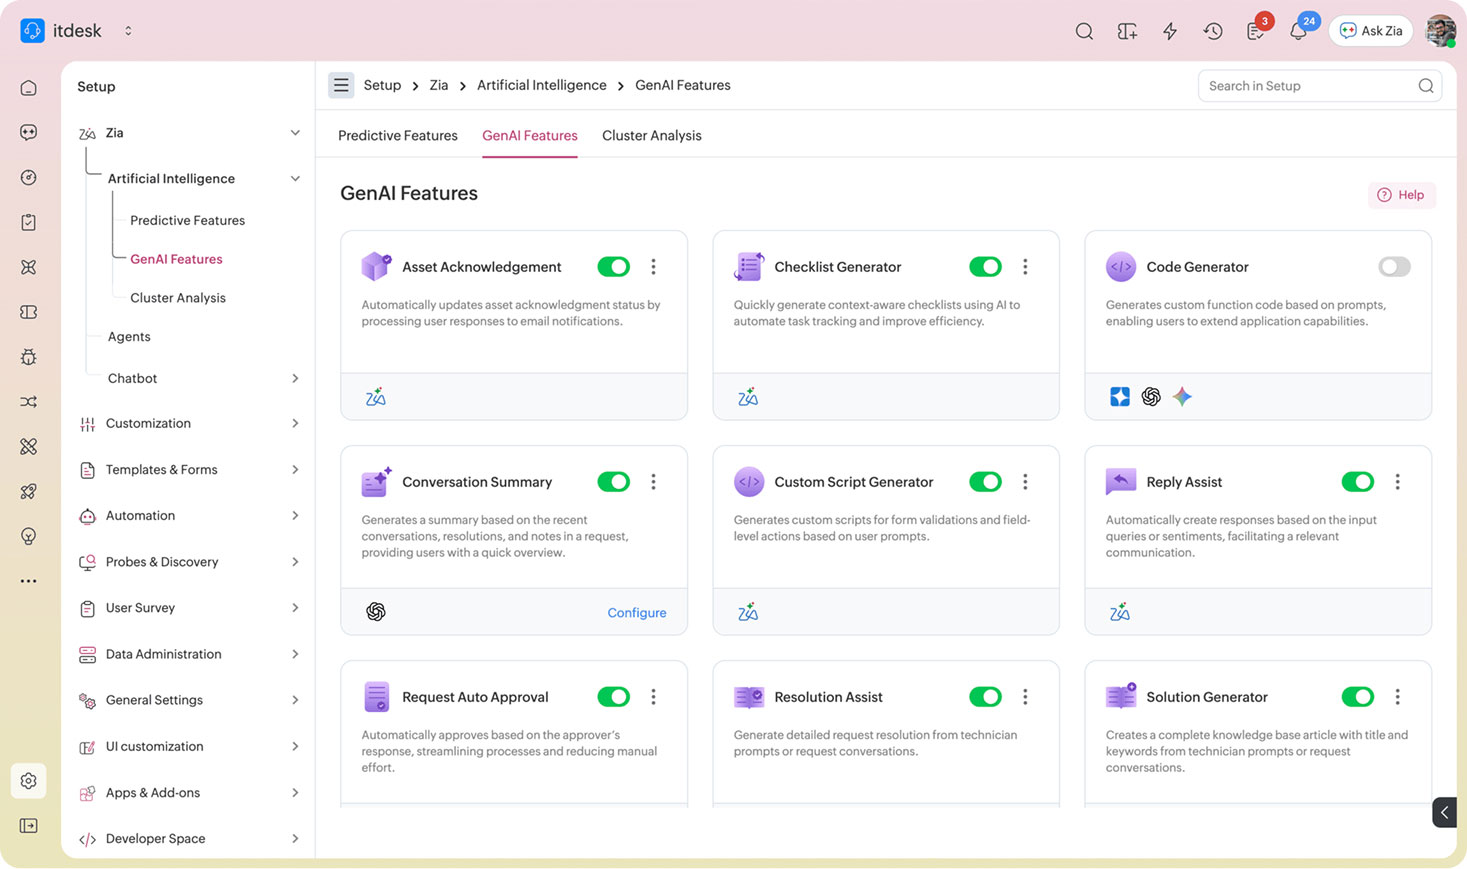Enable the Code Generator toggle
Image resolution: width=1467 pixels, height=869 pixels.
[1394, 267]
